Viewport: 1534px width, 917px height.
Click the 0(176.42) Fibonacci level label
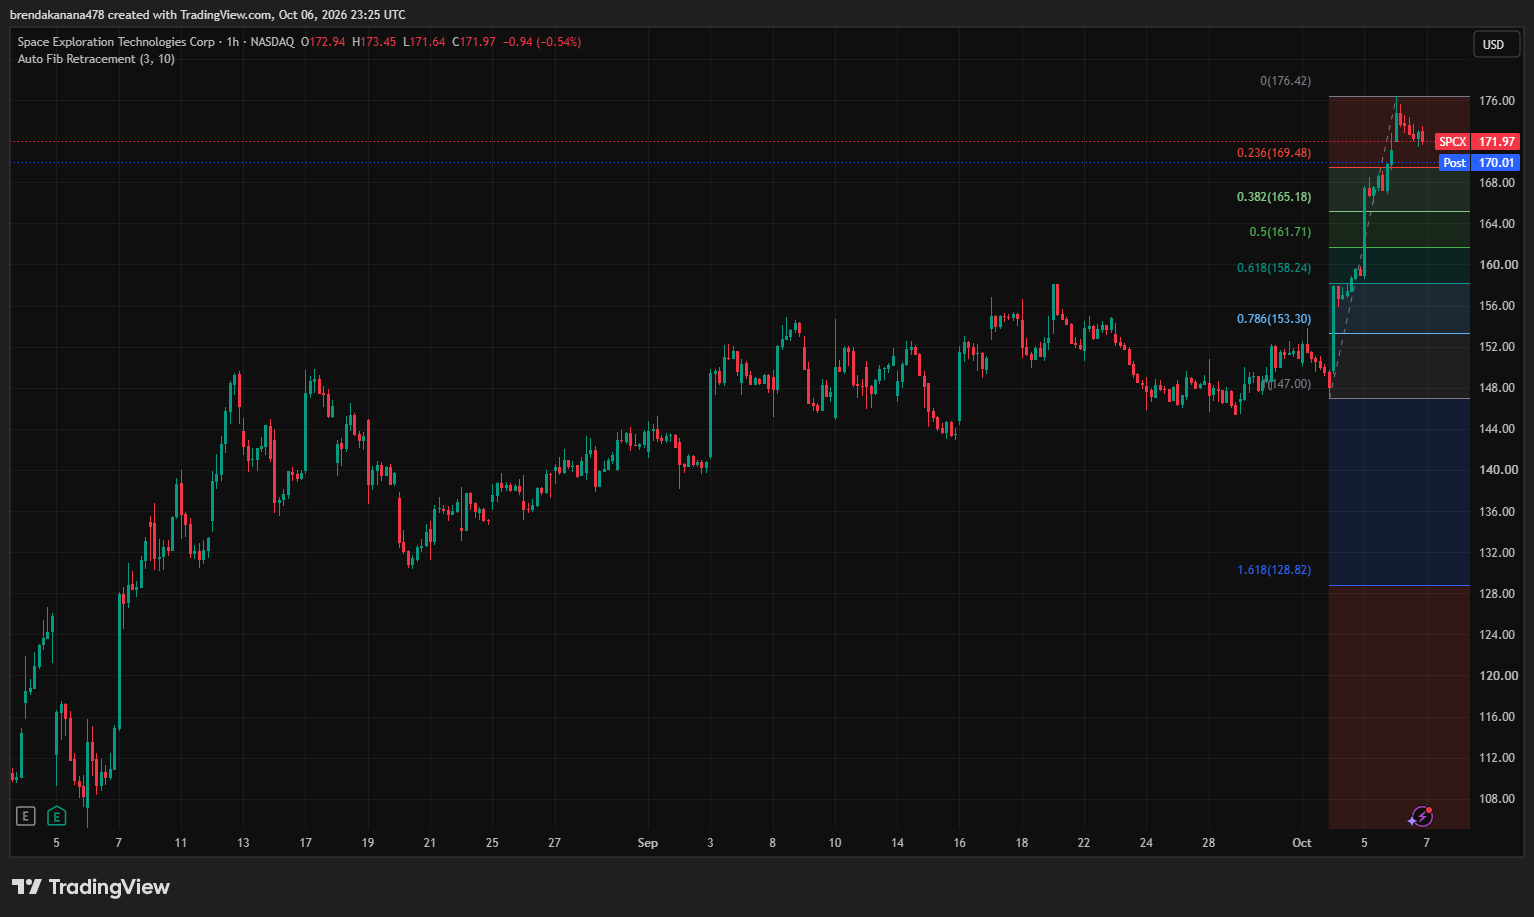pyautogui.click(x=1285, y=81)
